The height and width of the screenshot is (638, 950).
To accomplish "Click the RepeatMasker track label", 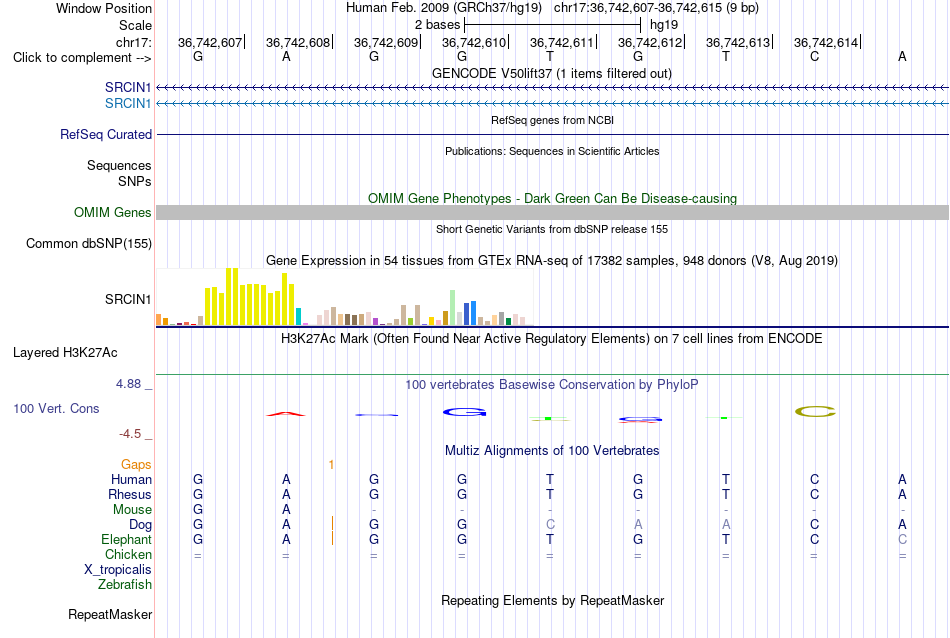I will [x=110, y=614].
